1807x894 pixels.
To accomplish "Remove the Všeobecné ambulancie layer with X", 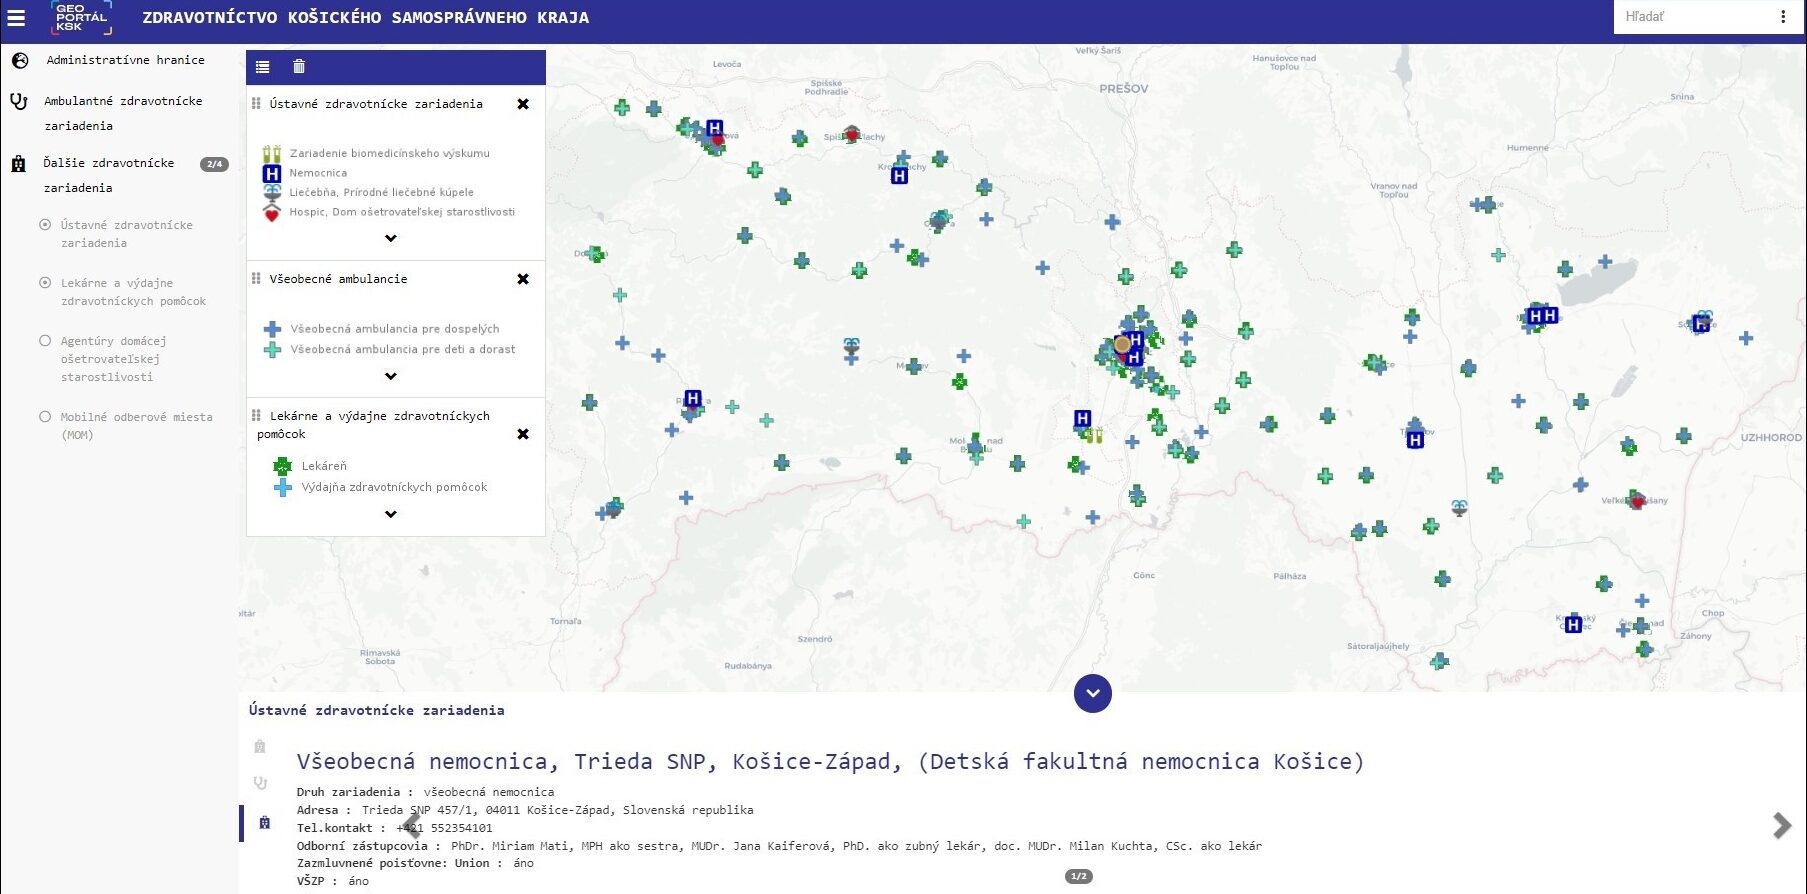I will [x=522, y=279].
